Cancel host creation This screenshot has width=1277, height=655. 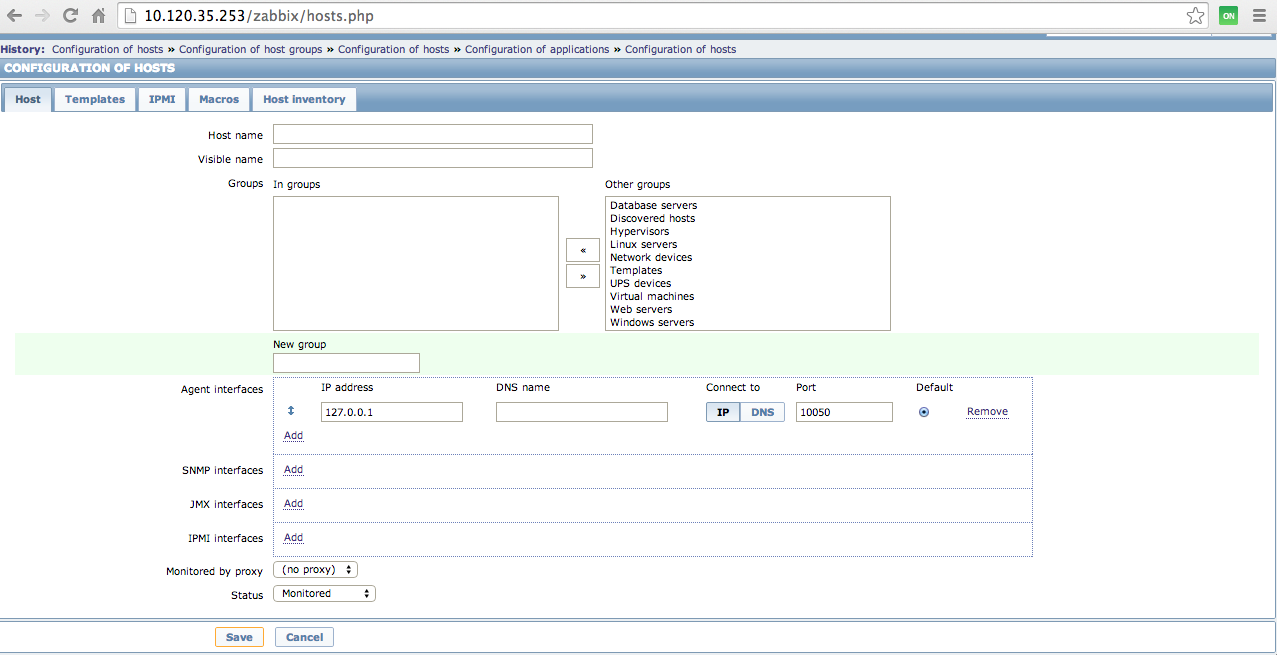point(304,637)
